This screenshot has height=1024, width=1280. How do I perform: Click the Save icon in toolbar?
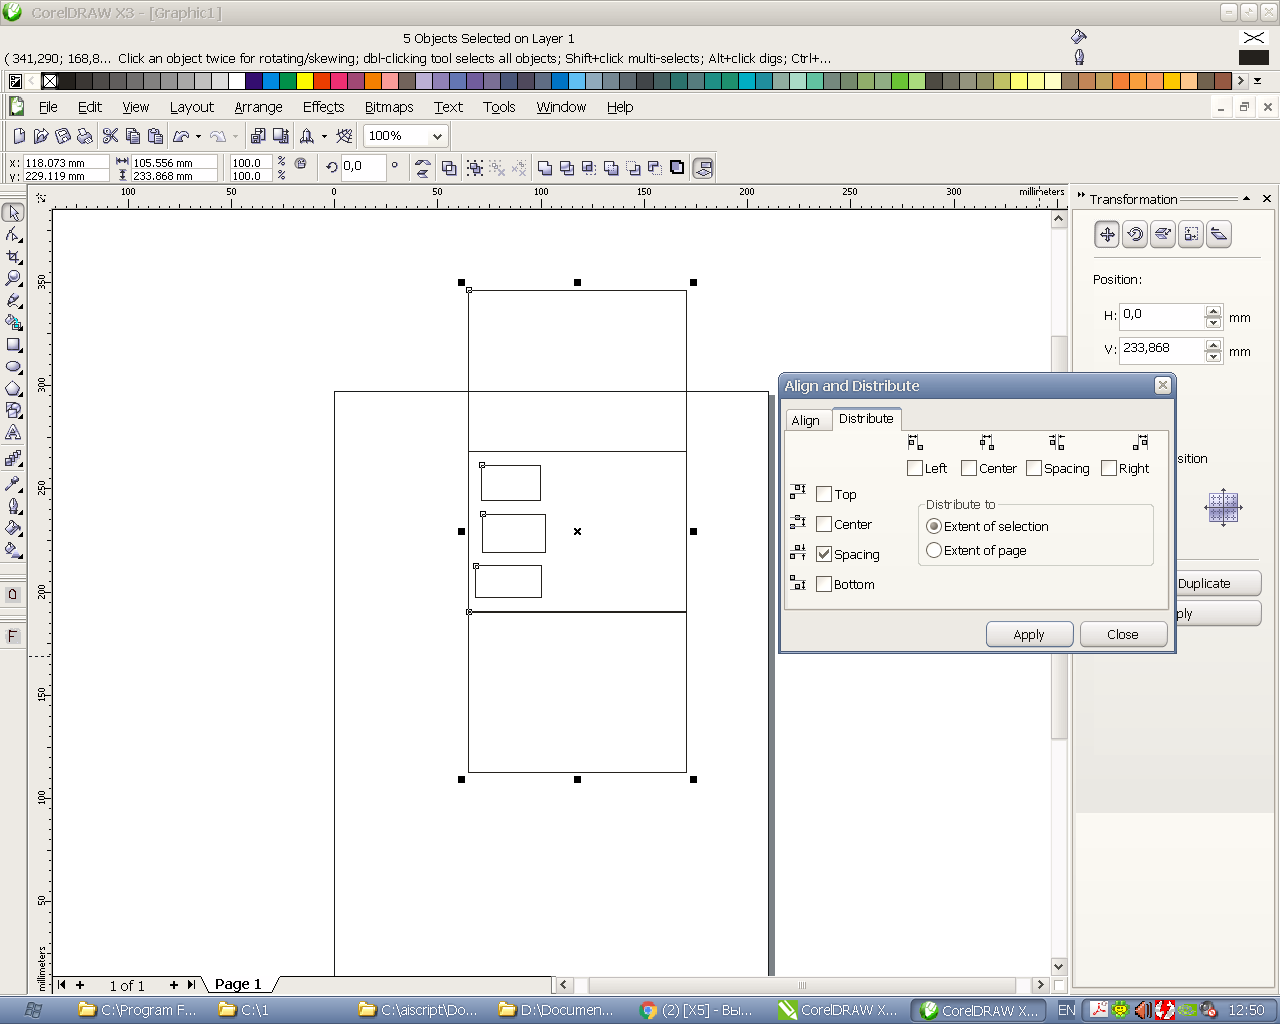(x=63, y=136)
